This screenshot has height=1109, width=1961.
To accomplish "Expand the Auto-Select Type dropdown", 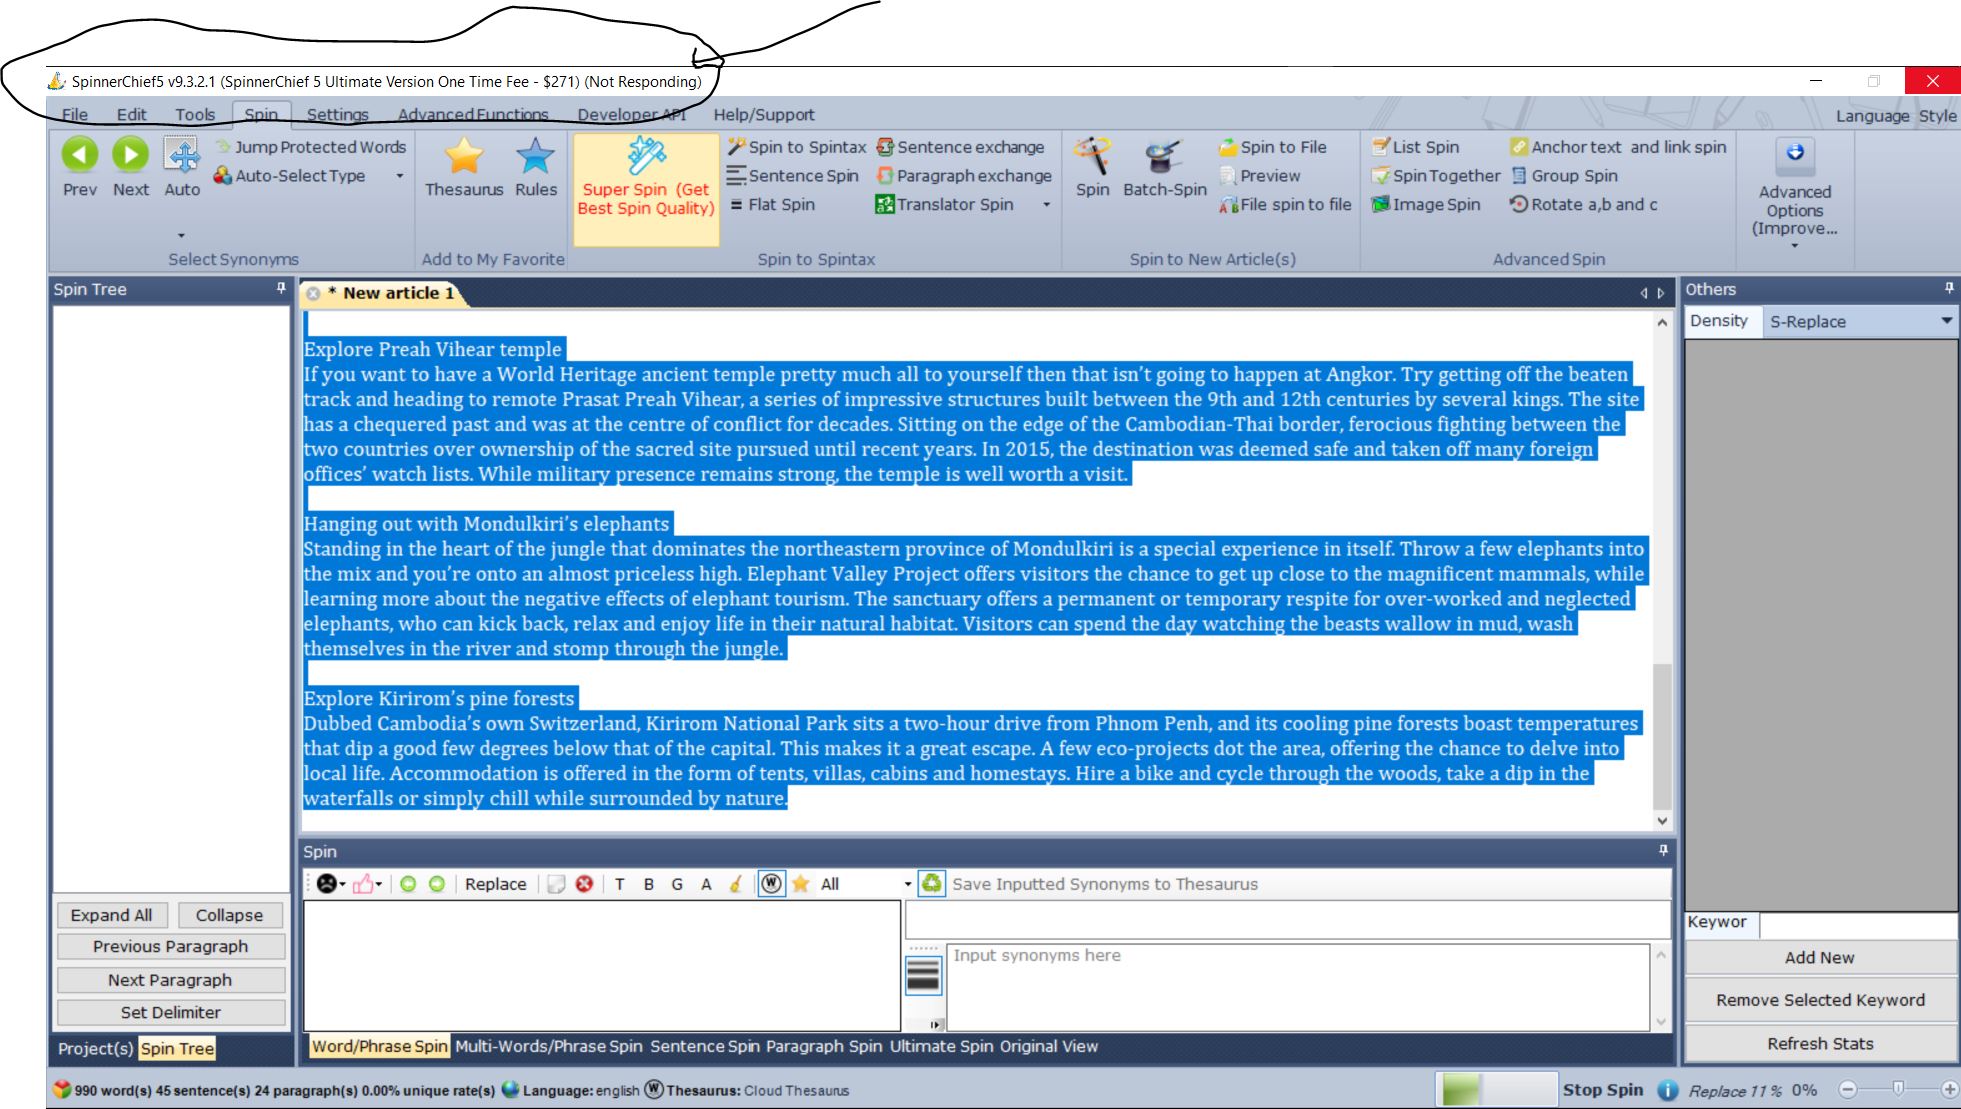I will coord(400,176).
